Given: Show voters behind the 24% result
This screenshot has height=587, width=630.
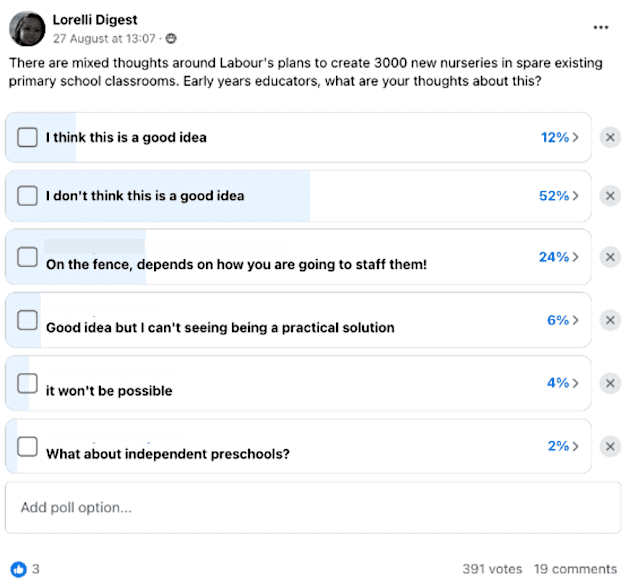Looking at the screenshot, I should 559,257.
